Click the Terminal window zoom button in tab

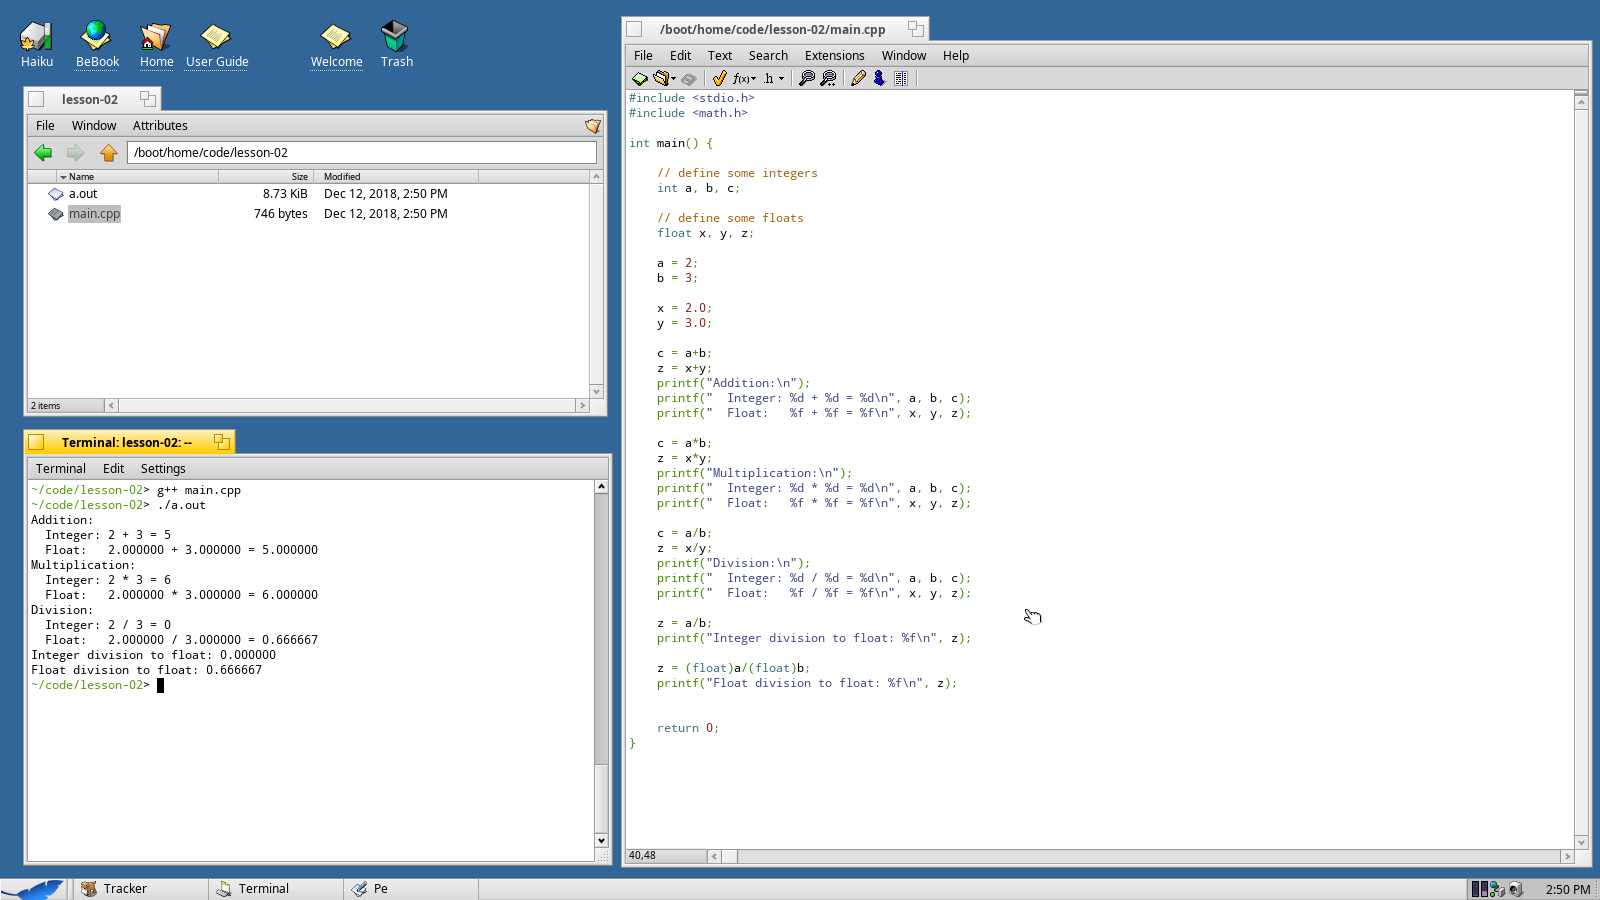221,442
